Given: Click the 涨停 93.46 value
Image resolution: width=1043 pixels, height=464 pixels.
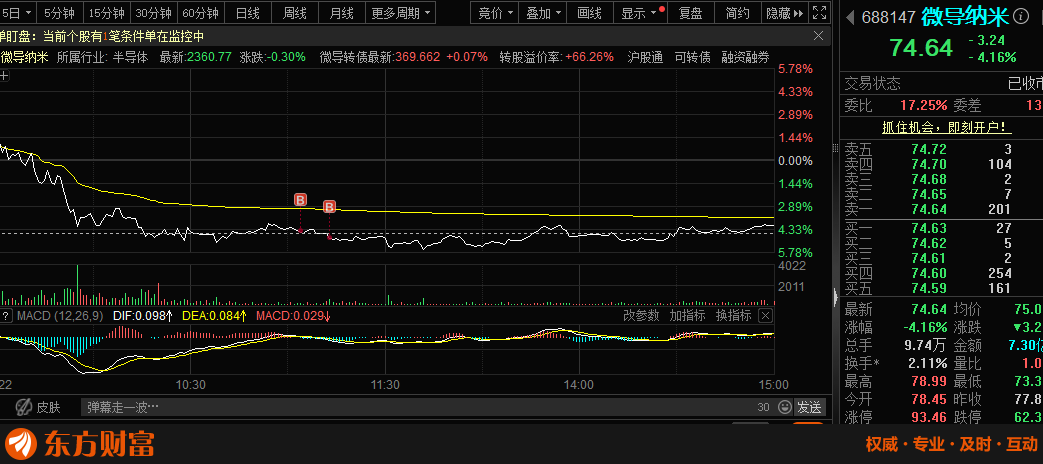Looking at the screenshot, I should (x=929, y=417).
